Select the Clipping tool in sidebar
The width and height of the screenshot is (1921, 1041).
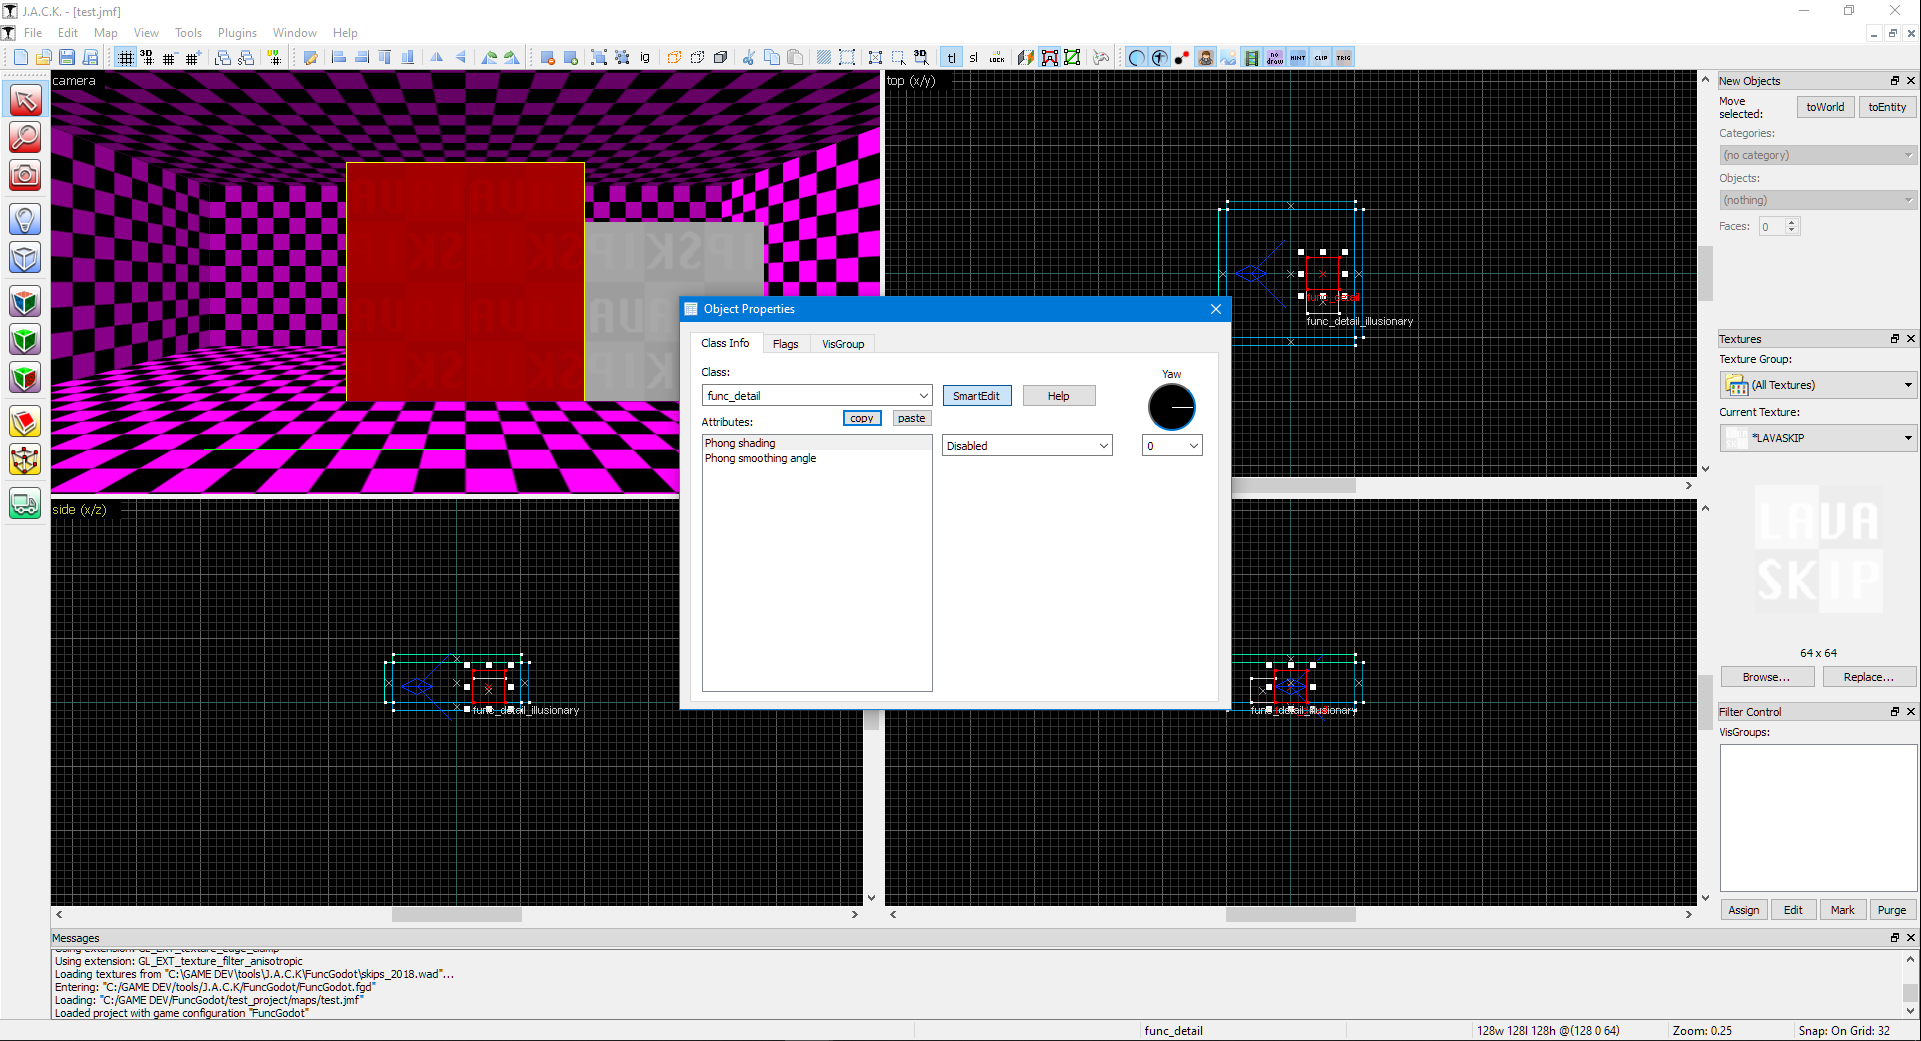coord(25,422)
